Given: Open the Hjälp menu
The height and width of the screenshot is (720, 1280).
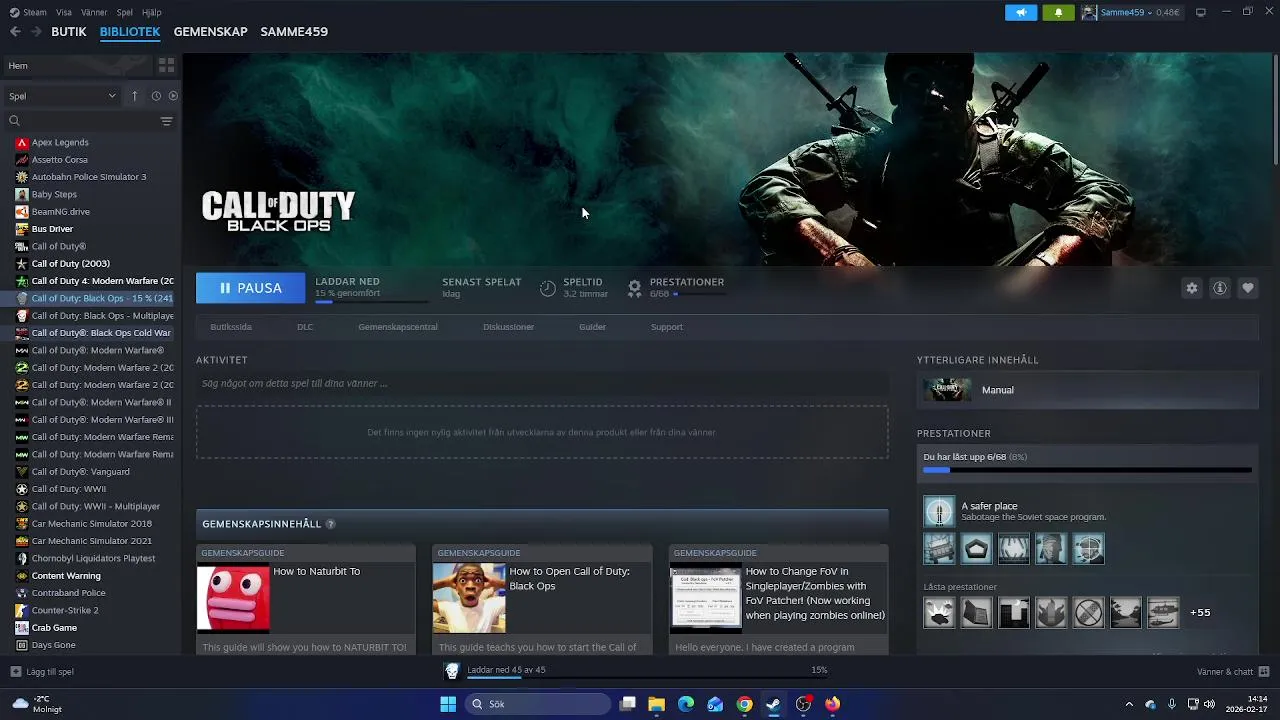Looking at the screenshot, I should 152,12.
